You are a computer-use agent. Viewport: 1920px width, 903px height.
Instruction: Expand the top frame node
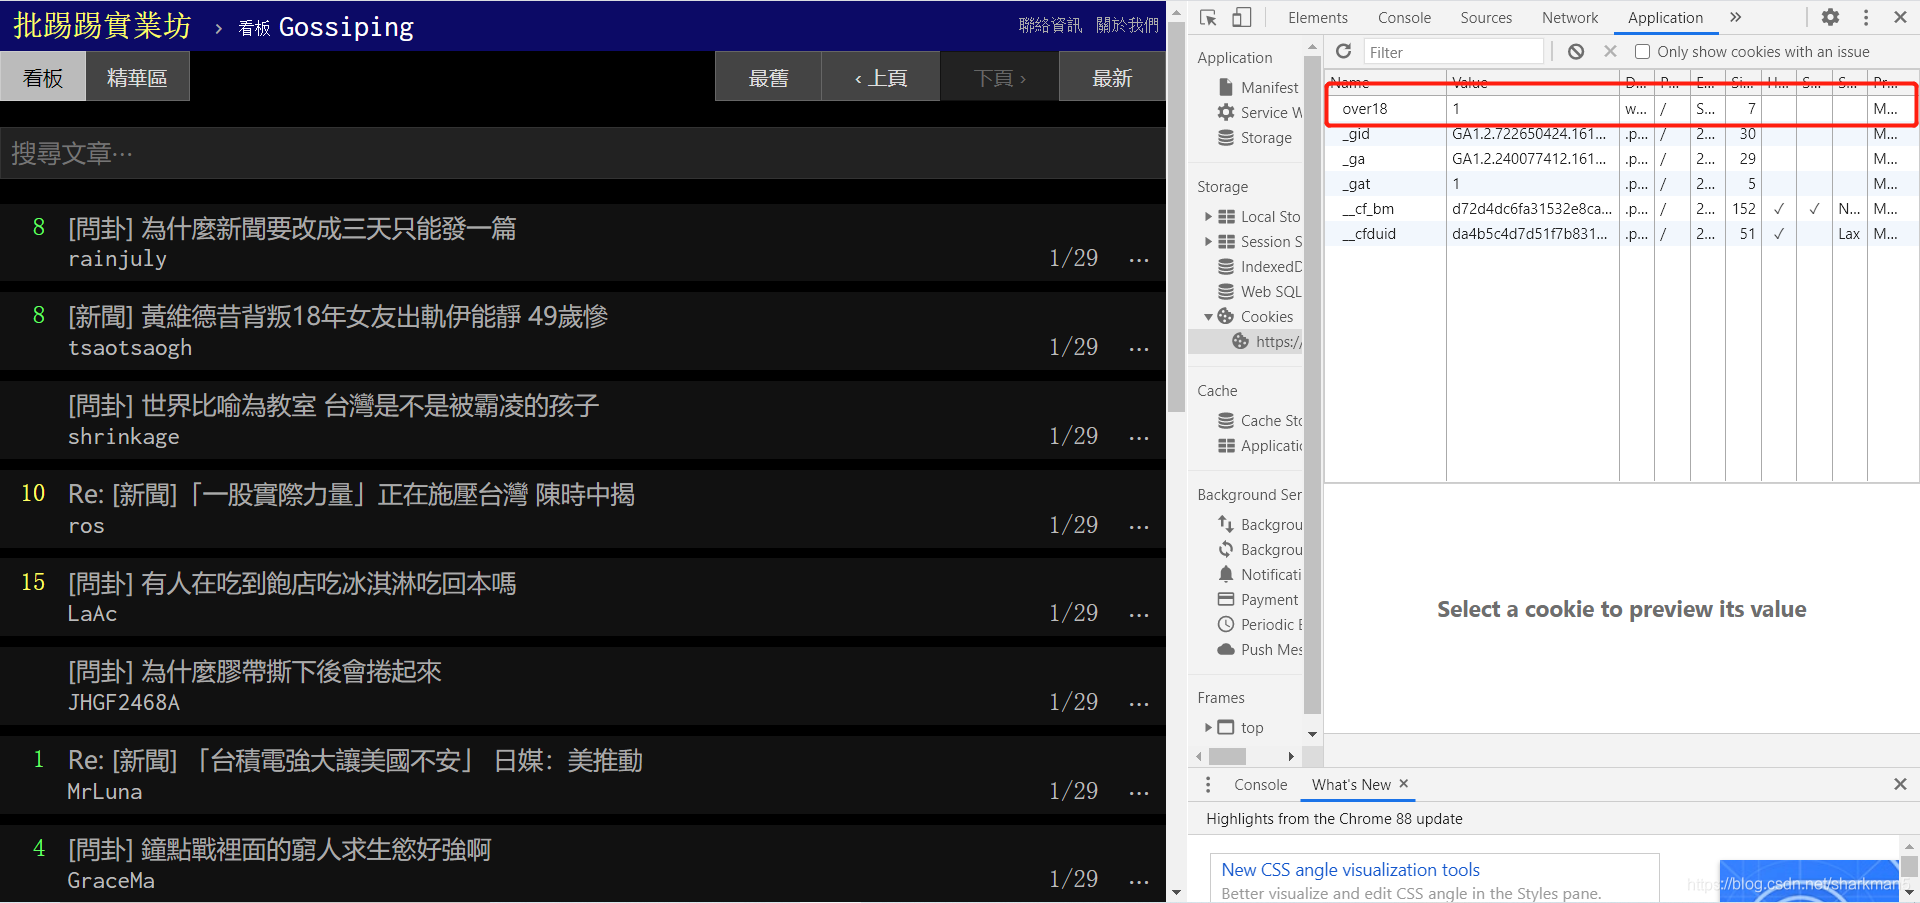(1208, 728)
